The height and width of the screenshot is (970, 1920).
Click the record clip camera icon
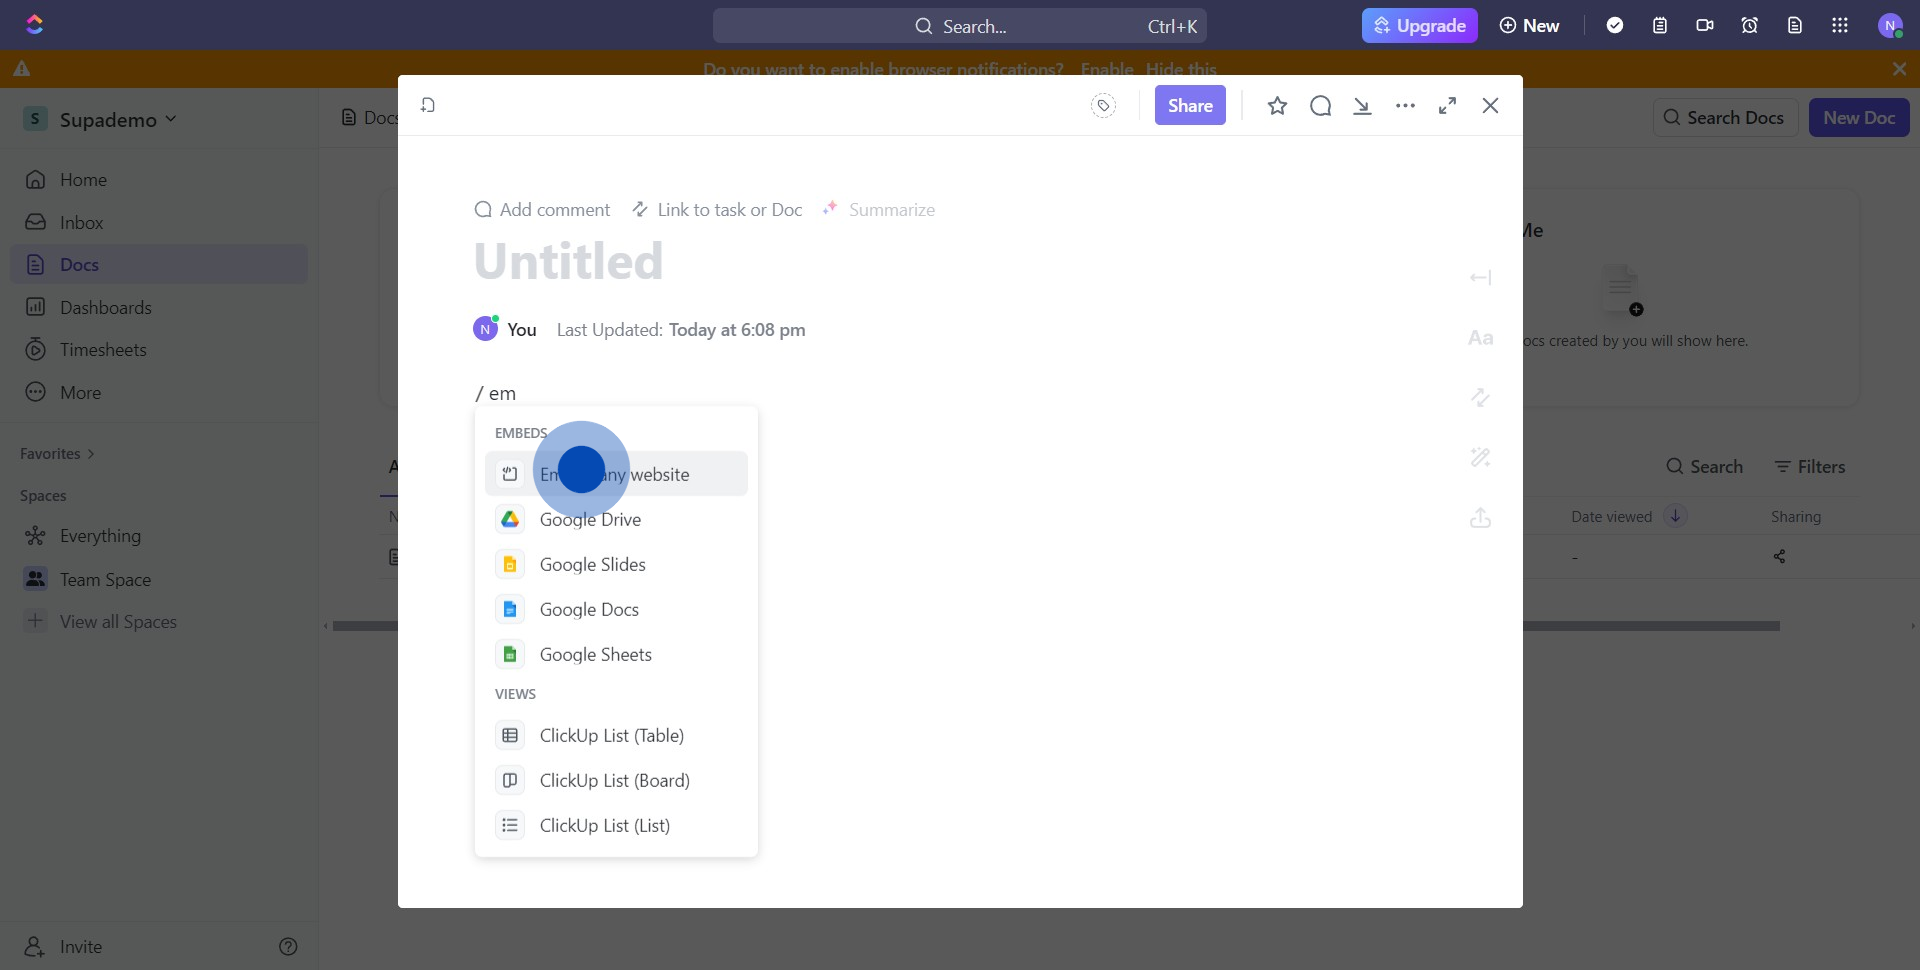click(1705, 25)
